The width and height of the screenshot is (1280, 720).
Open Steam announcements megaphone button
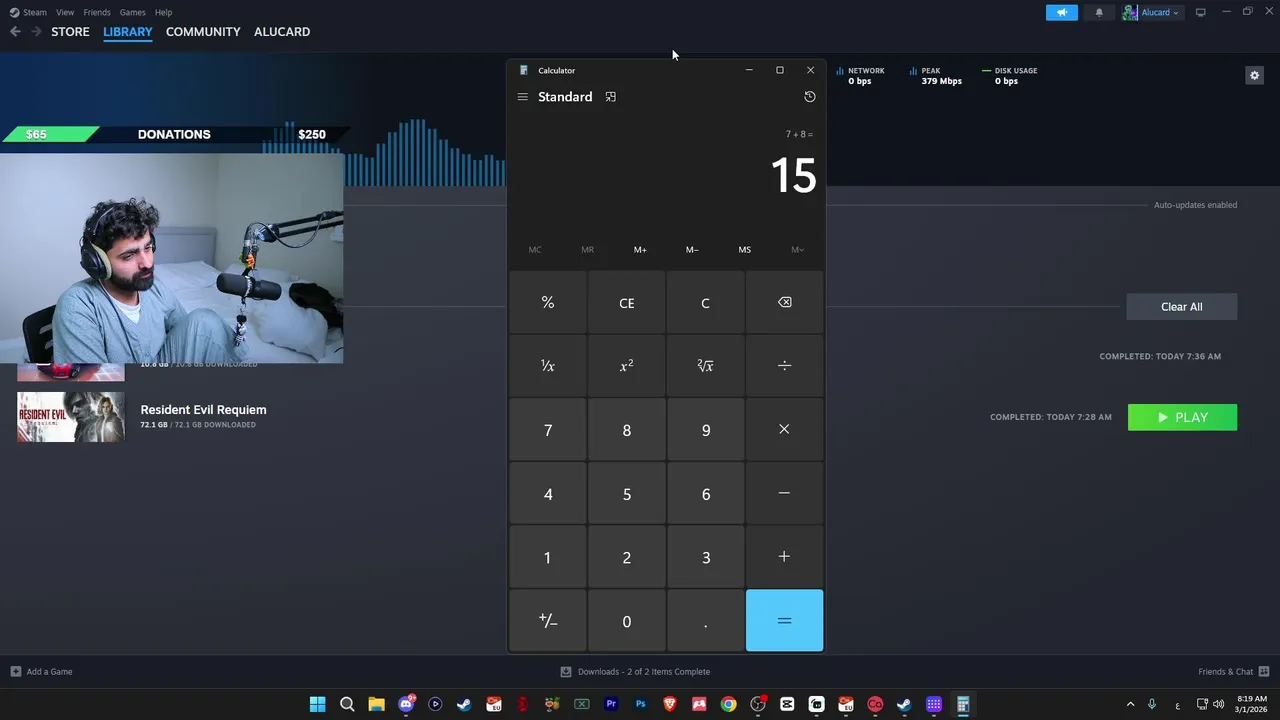click(1062, 12)
